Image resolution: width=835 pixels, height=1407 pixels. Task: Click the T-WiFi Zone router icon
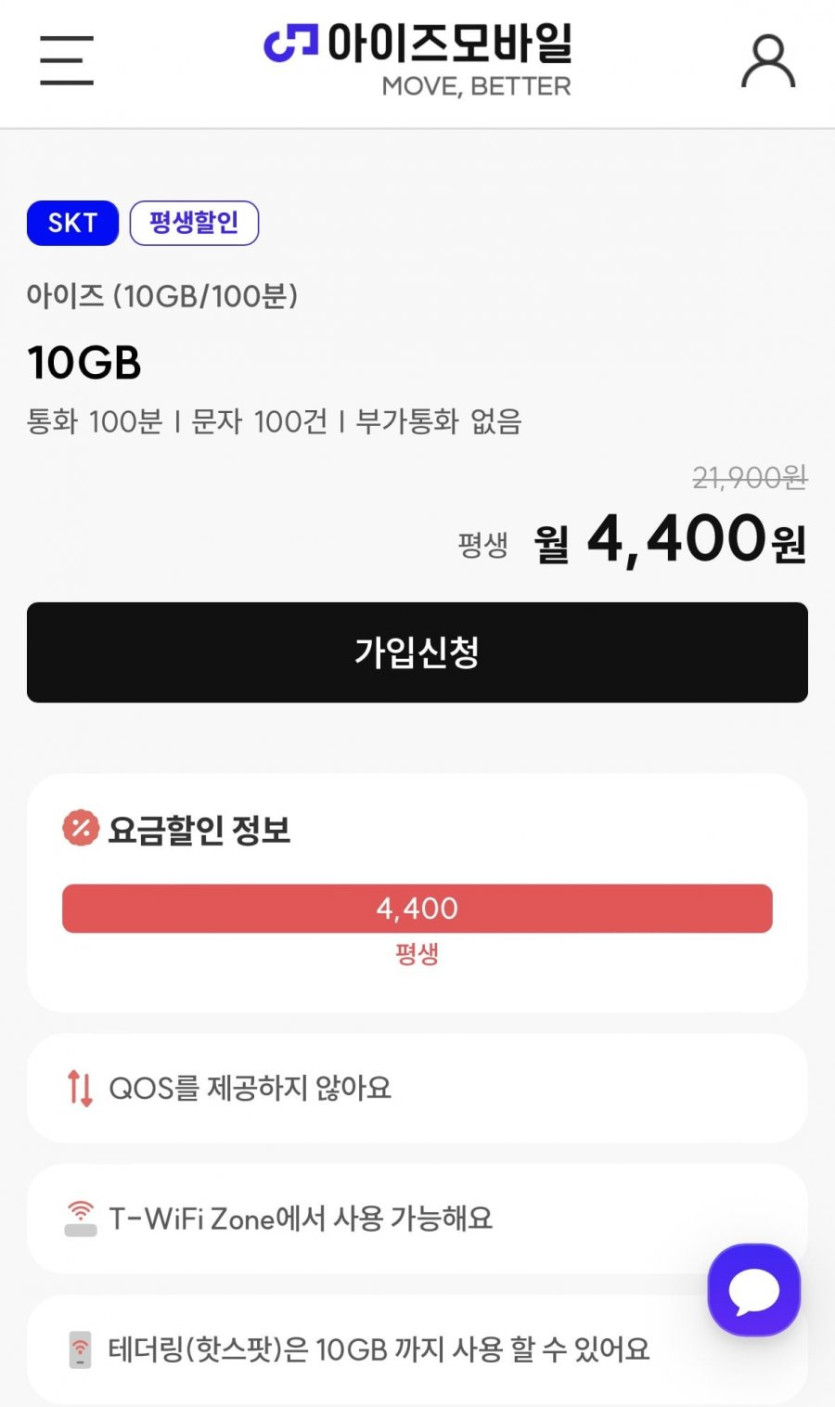(x=80, y=1219)
